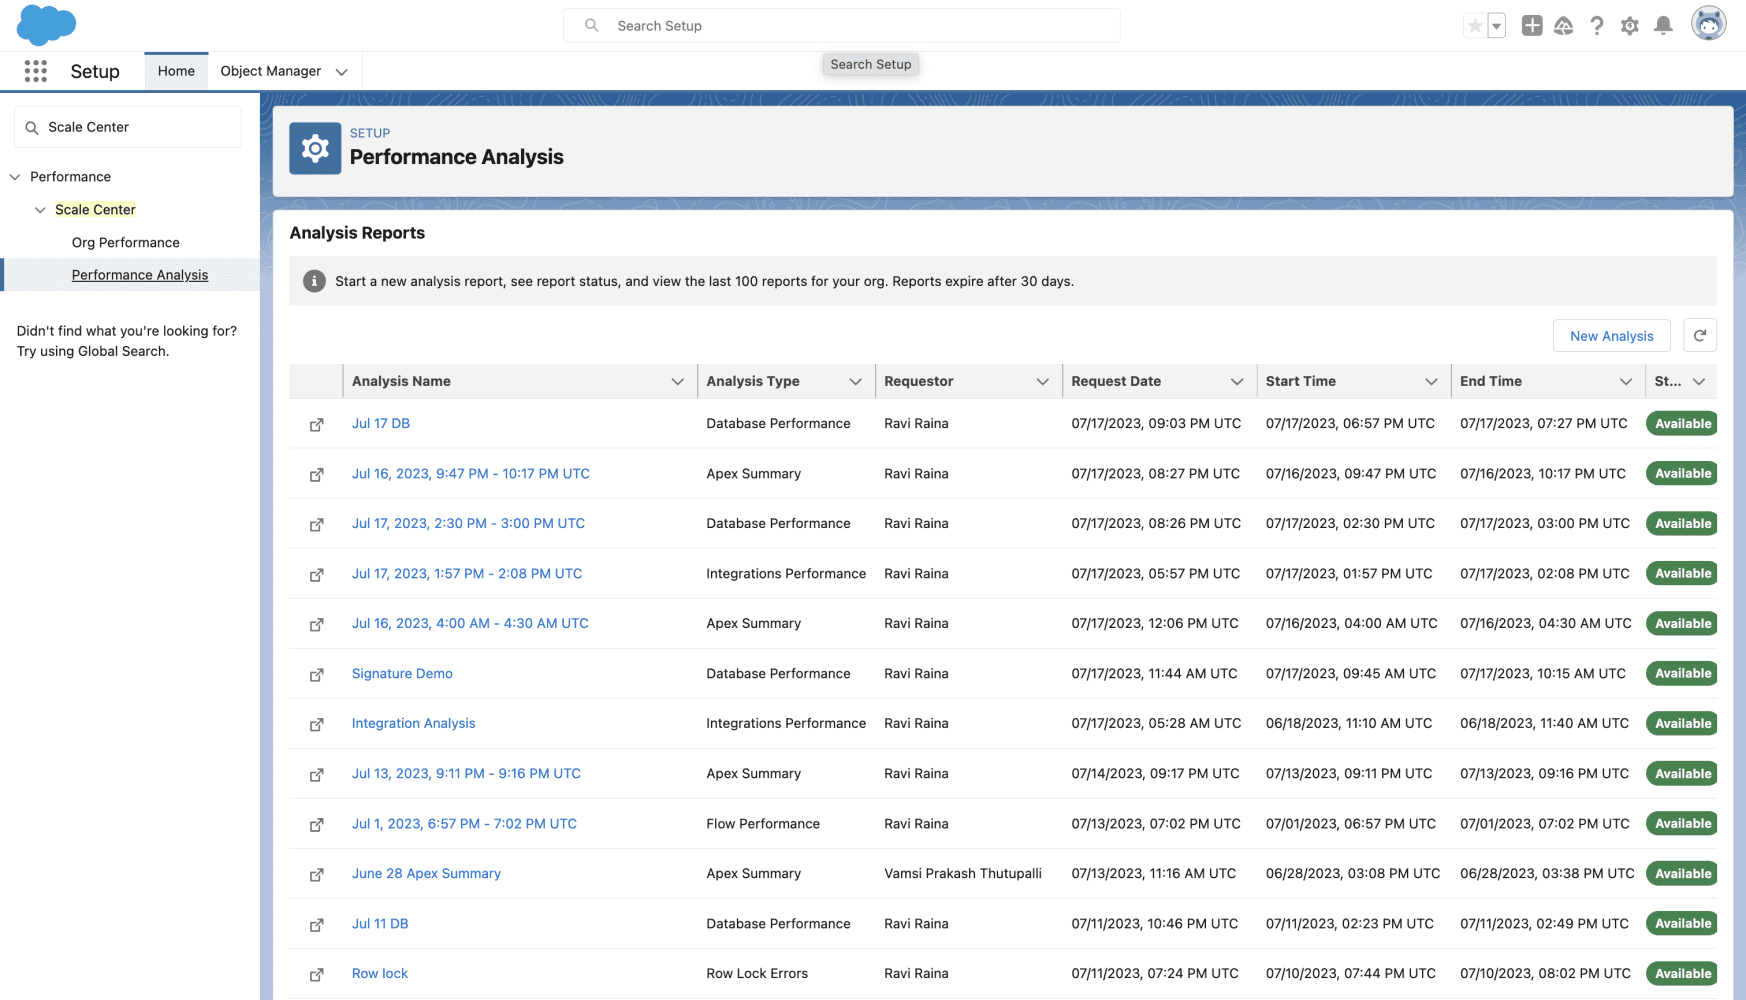Click Available status badge for Jul 17 DB
The height and width of the screenshot is (1000, 1746).
point(1682,423)
